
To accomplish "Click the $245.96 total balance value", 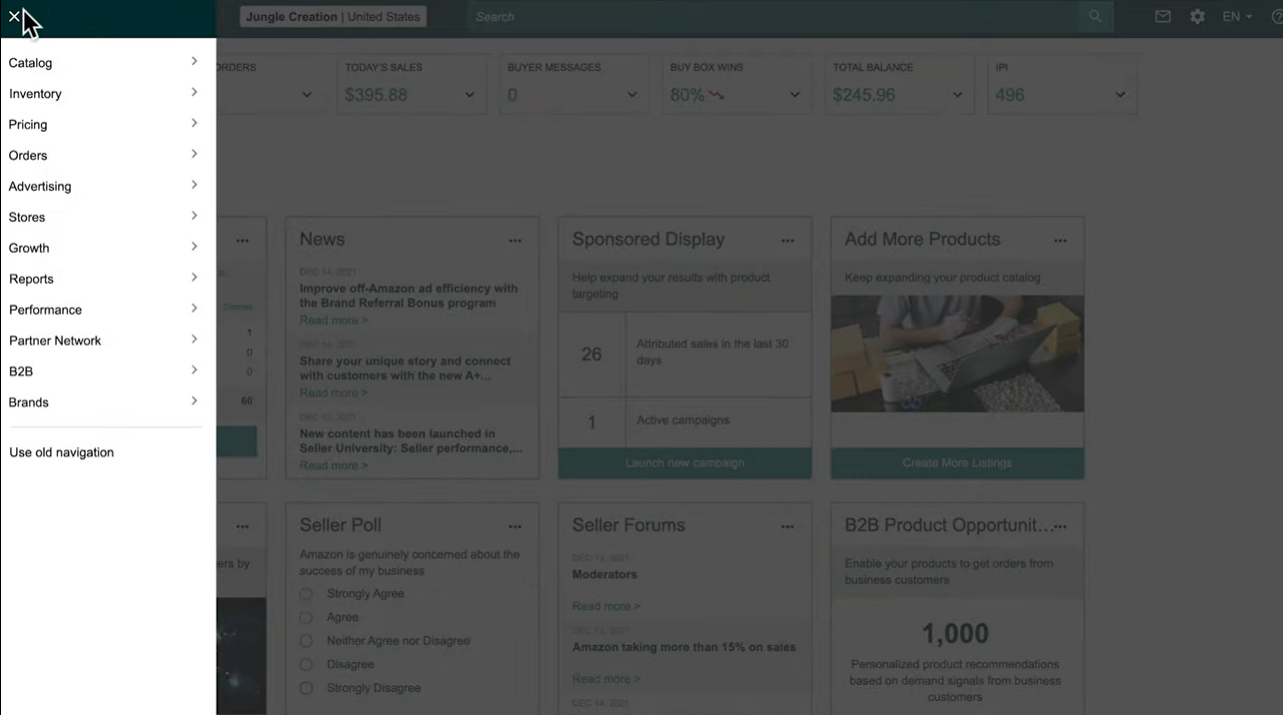I will coord(864,95).
